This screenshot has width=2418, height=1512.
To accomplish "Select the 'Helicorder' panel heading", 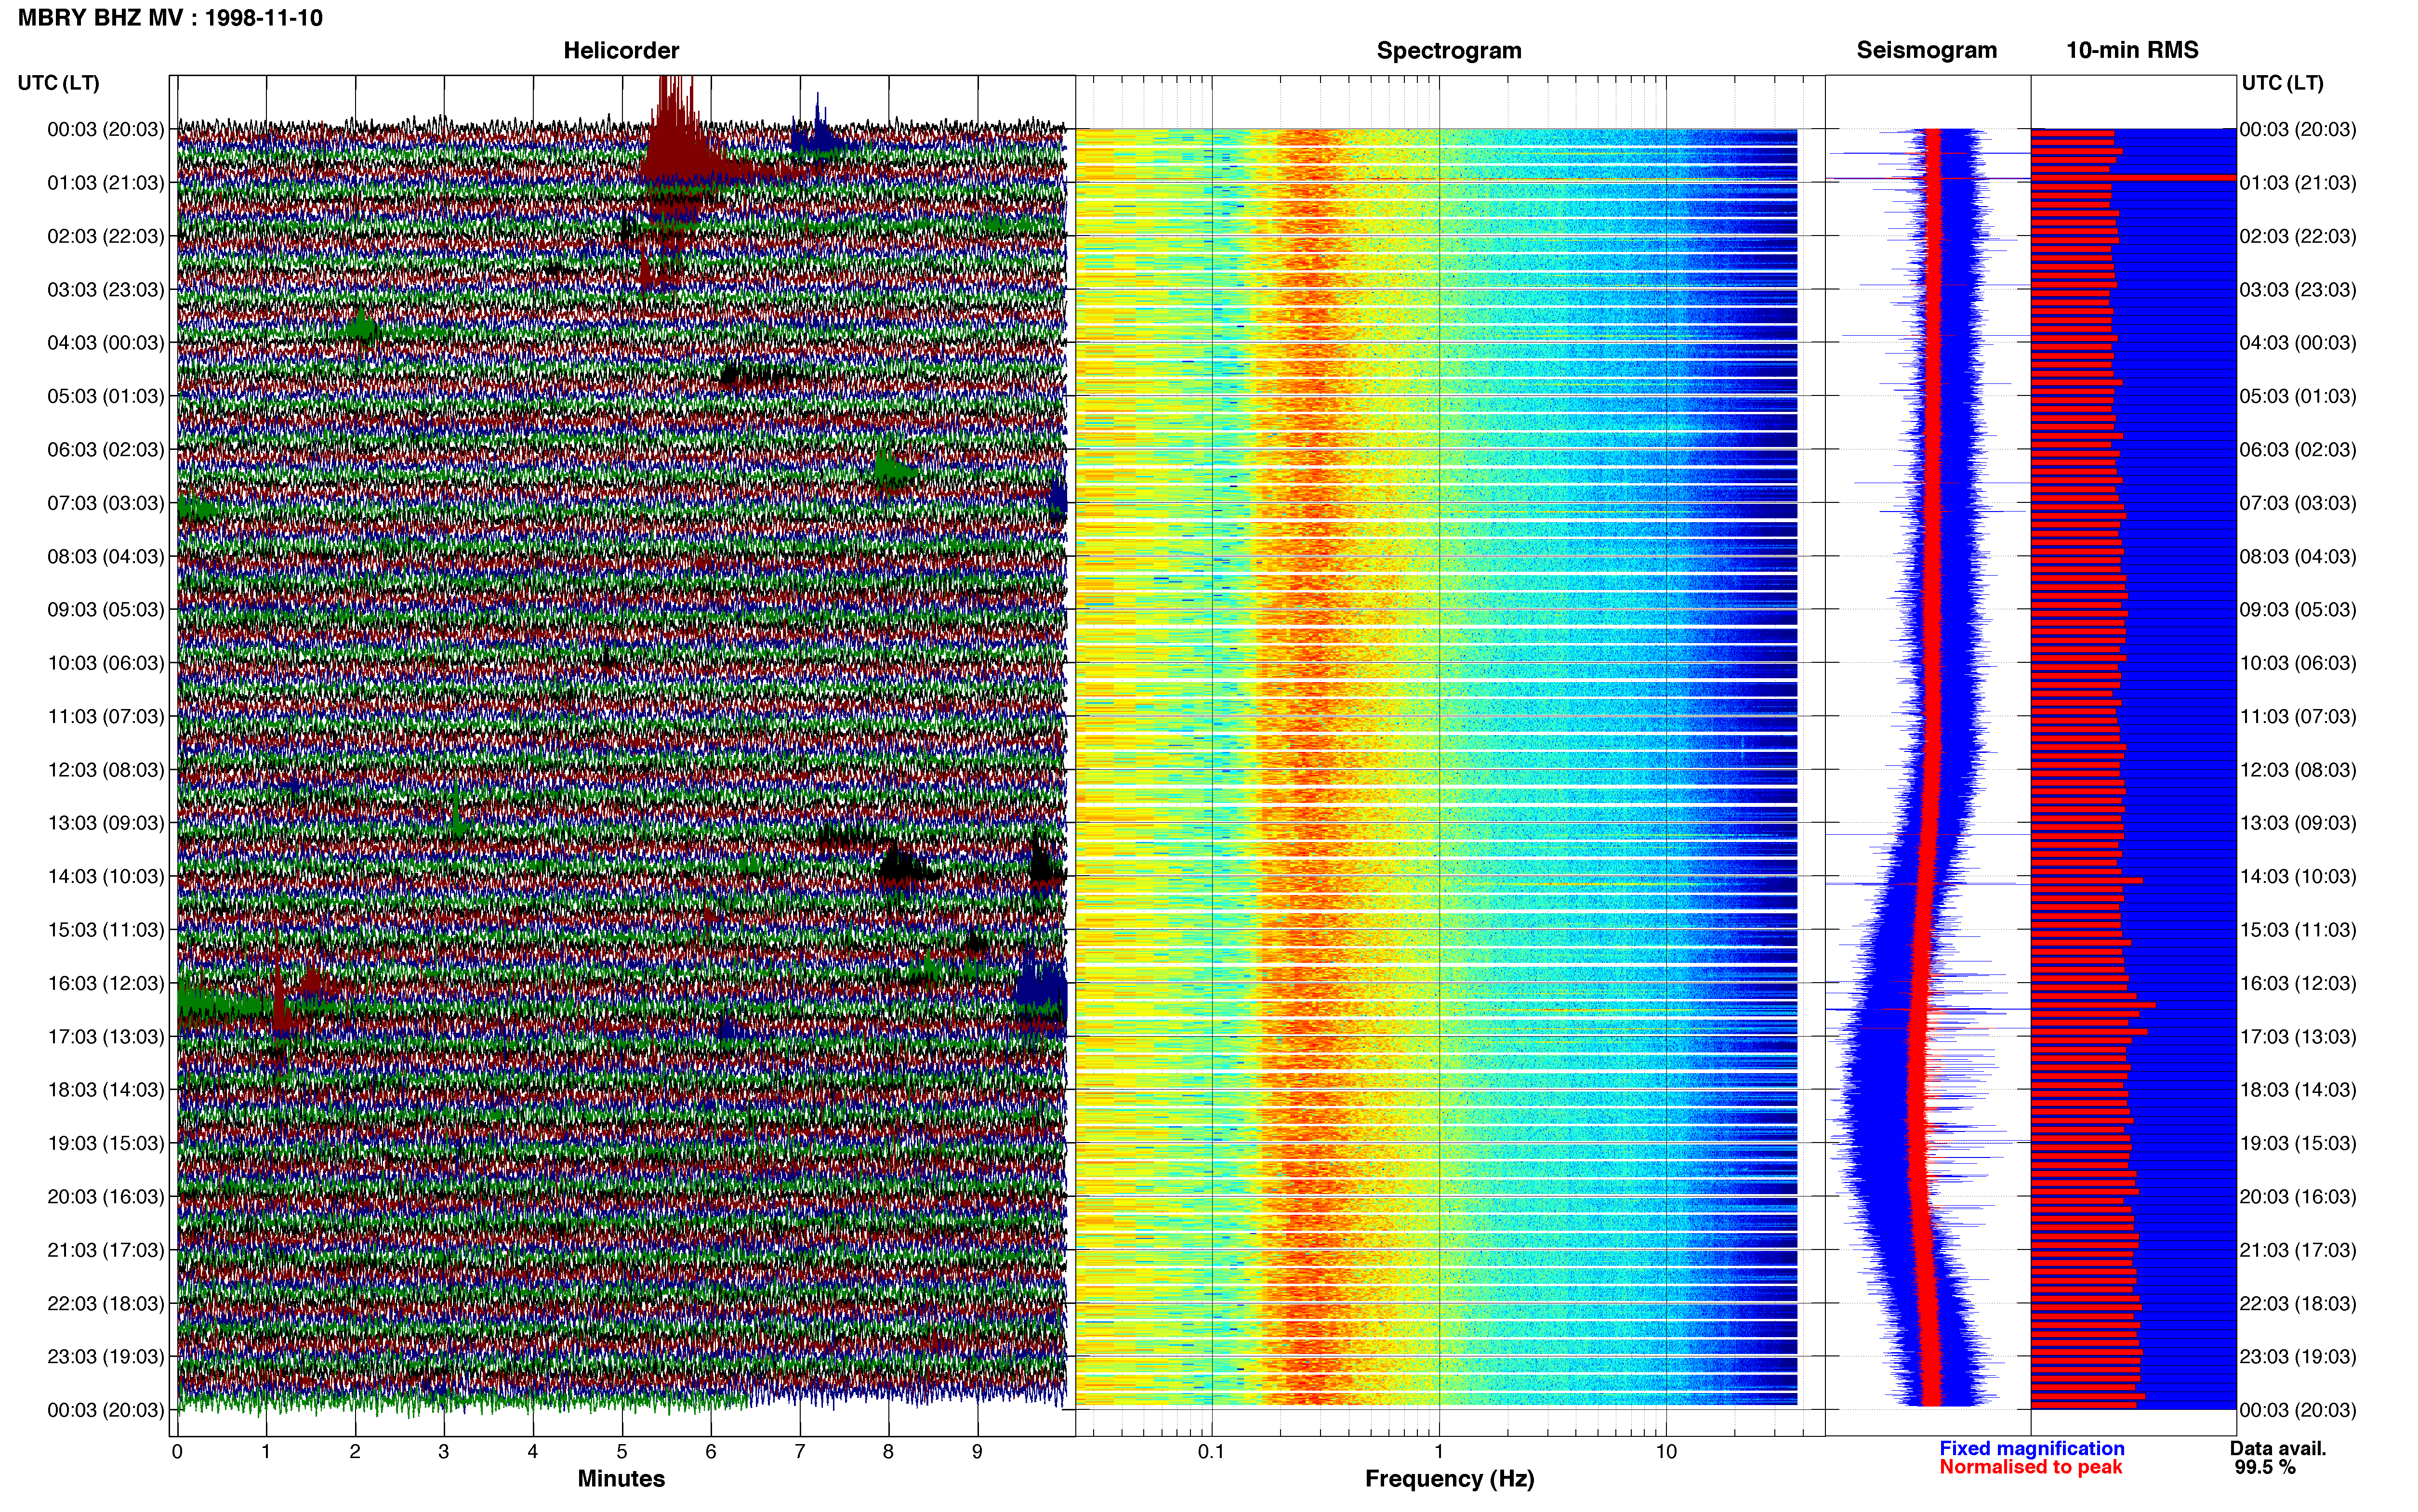I will point(621,50).
